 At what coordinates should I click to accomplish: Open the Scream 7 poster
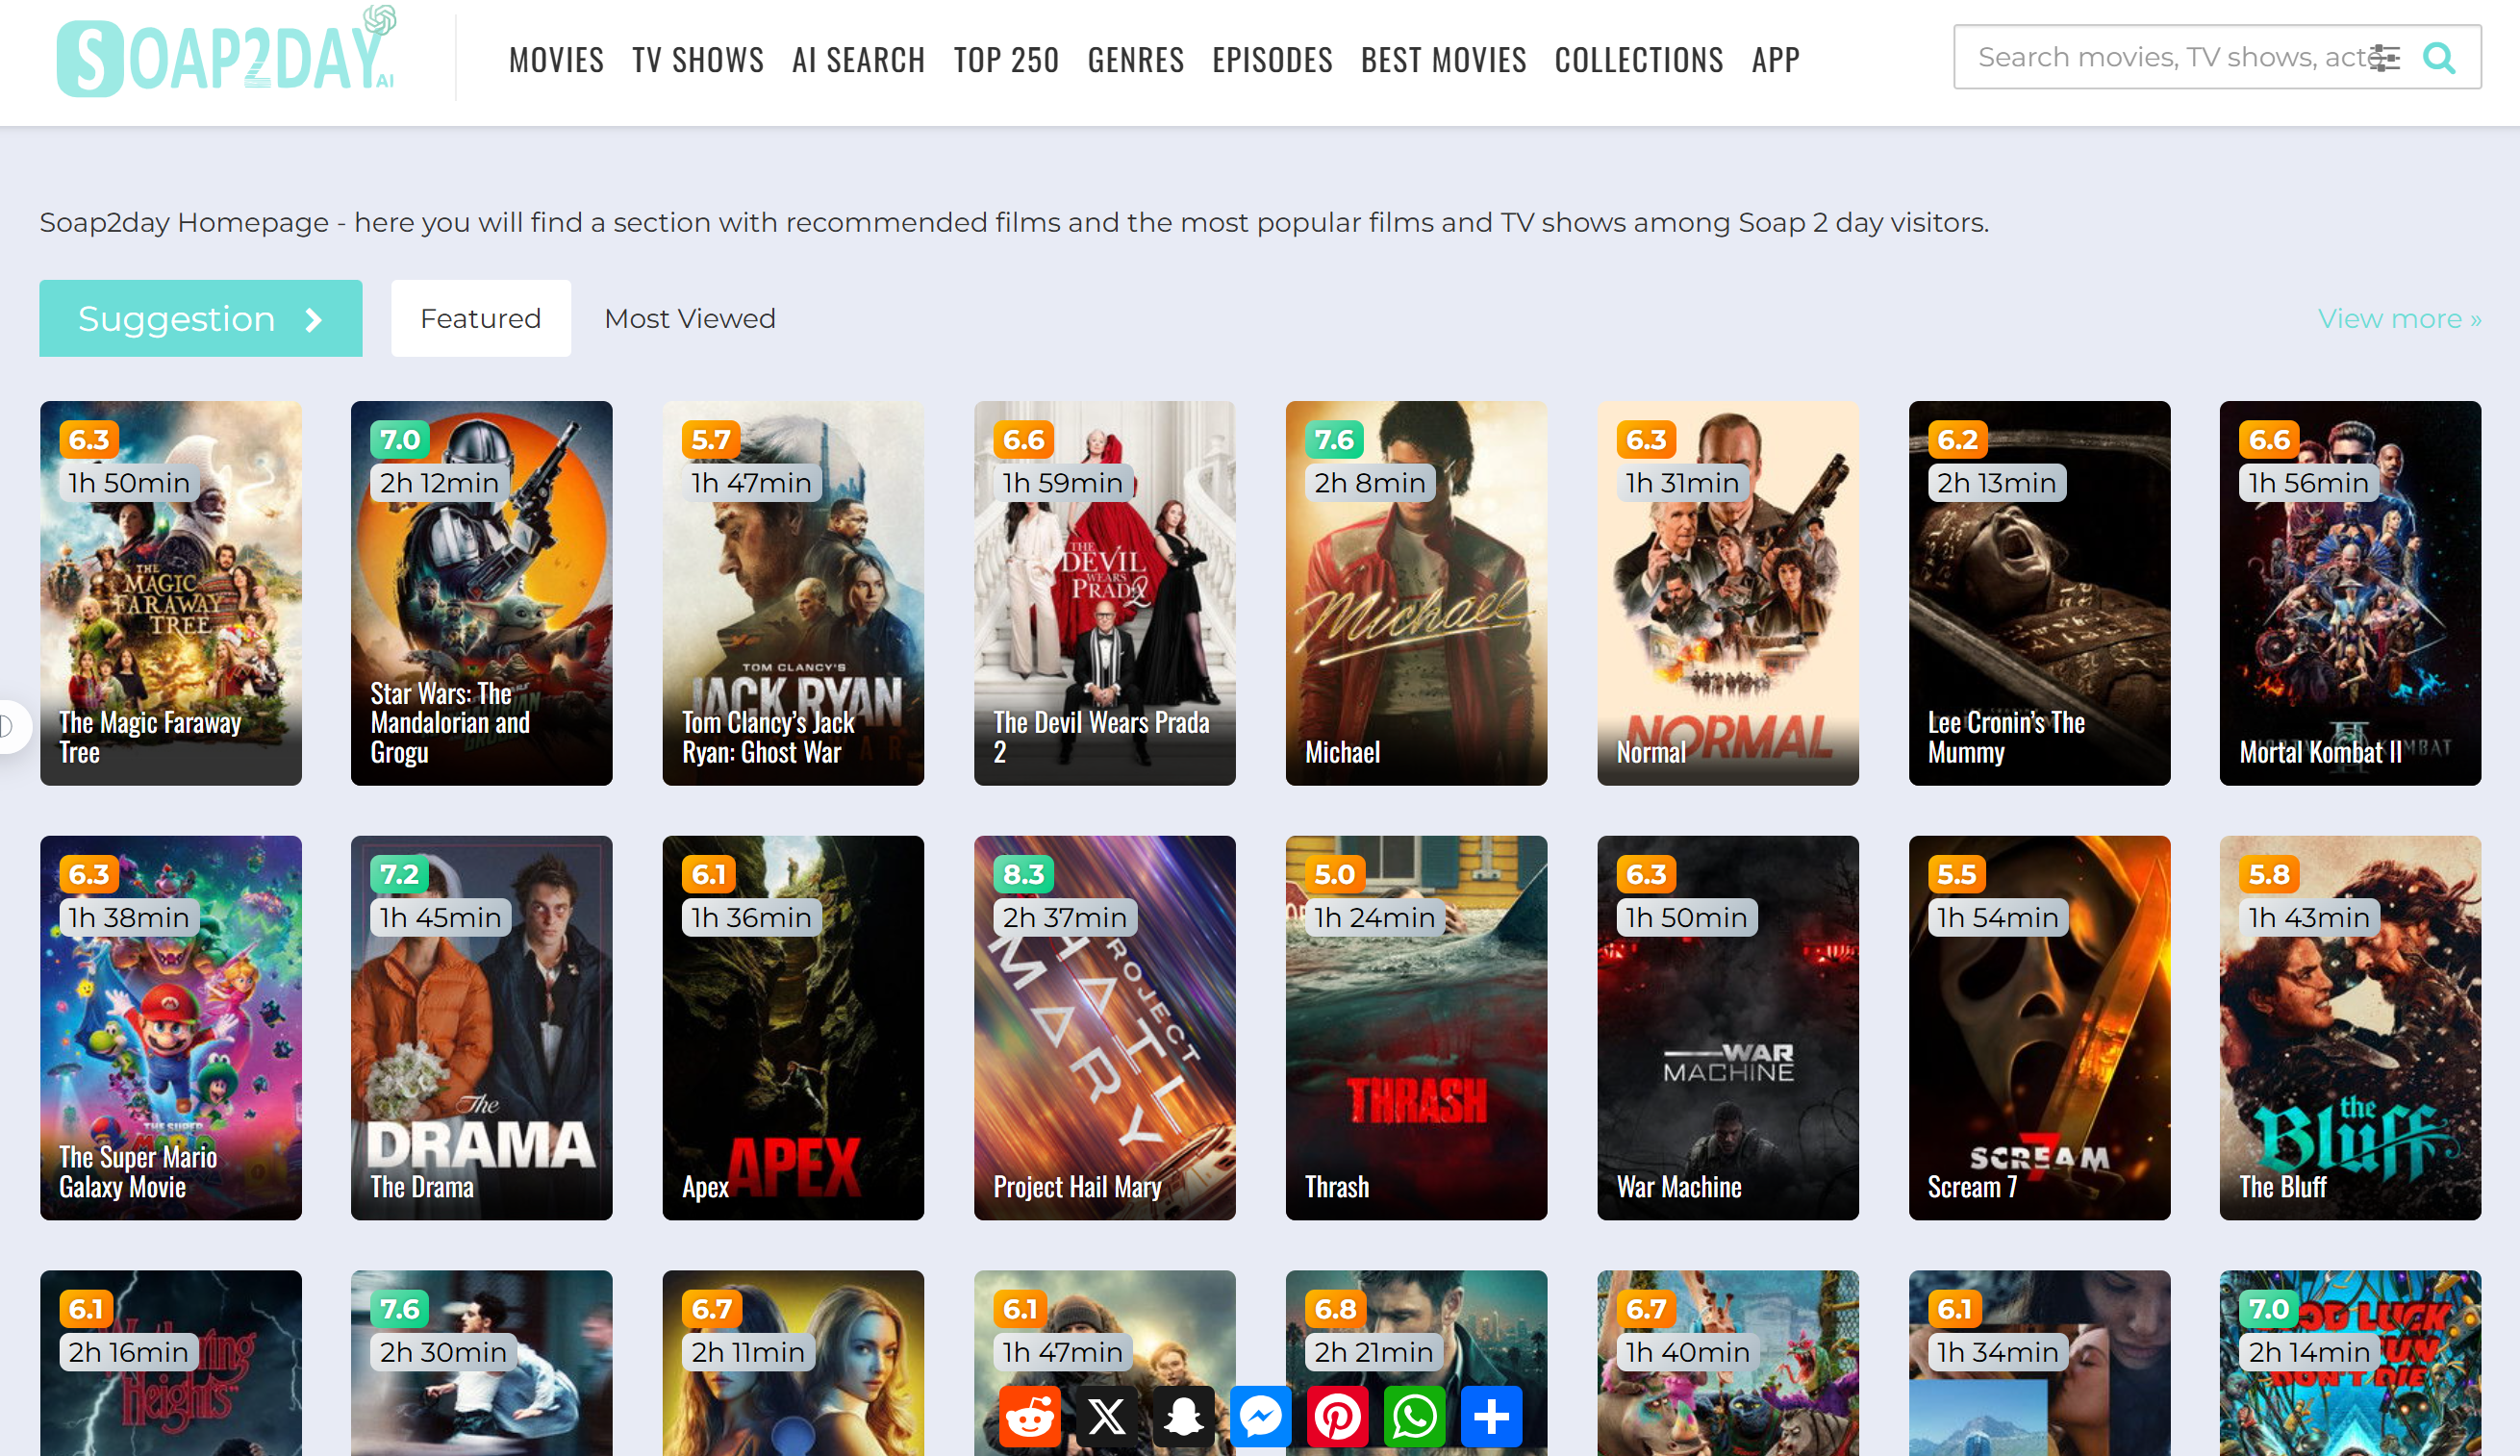point(2040,1028)
